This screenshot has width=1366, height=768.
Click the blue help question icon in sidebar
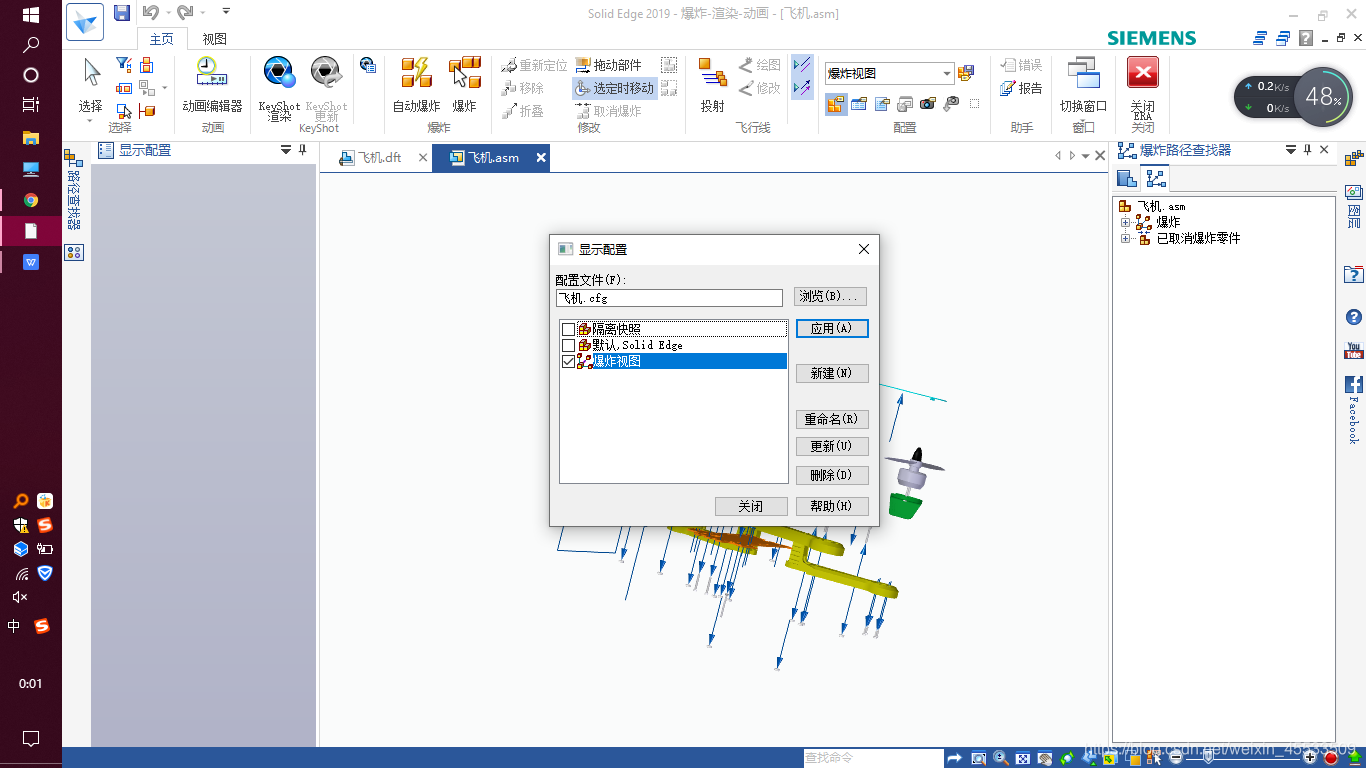tap(1354, 317)
